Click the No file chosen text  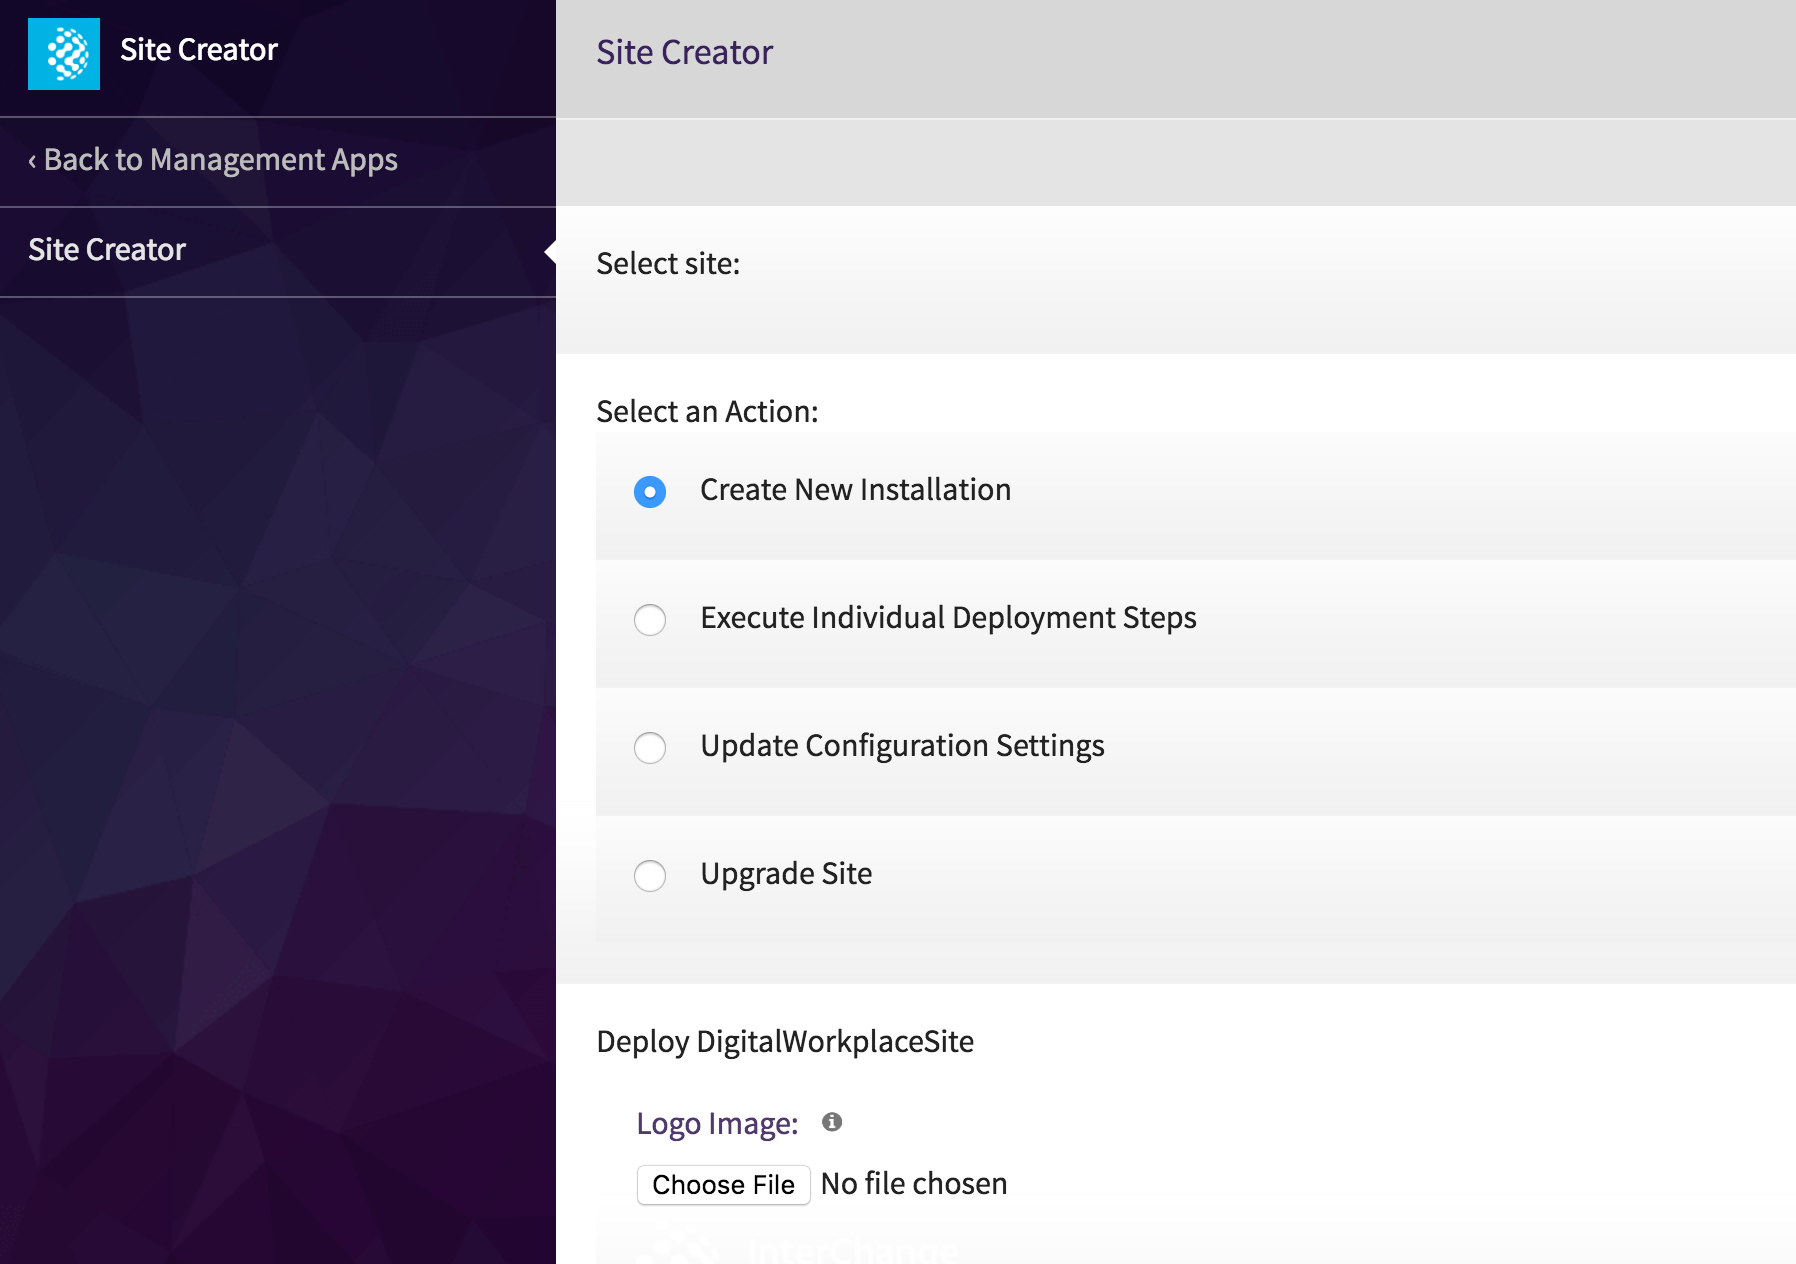coord(913,1183)
